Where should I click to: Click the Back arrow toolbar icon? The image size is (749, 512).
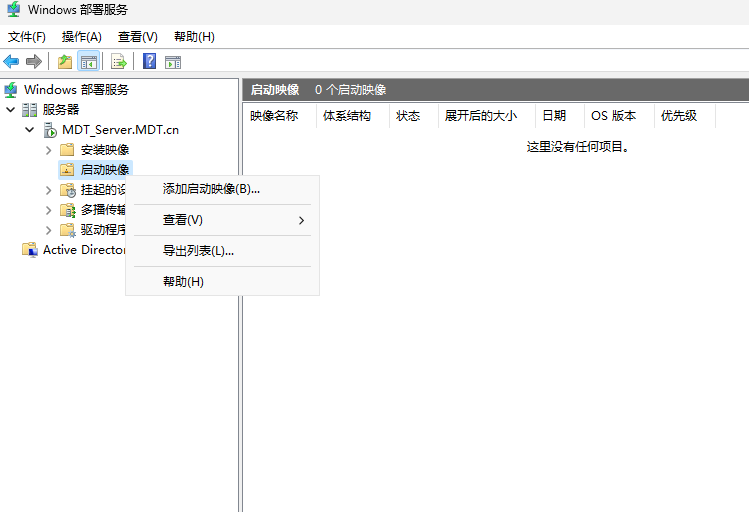pyautogui.click(x=11, y=62)
